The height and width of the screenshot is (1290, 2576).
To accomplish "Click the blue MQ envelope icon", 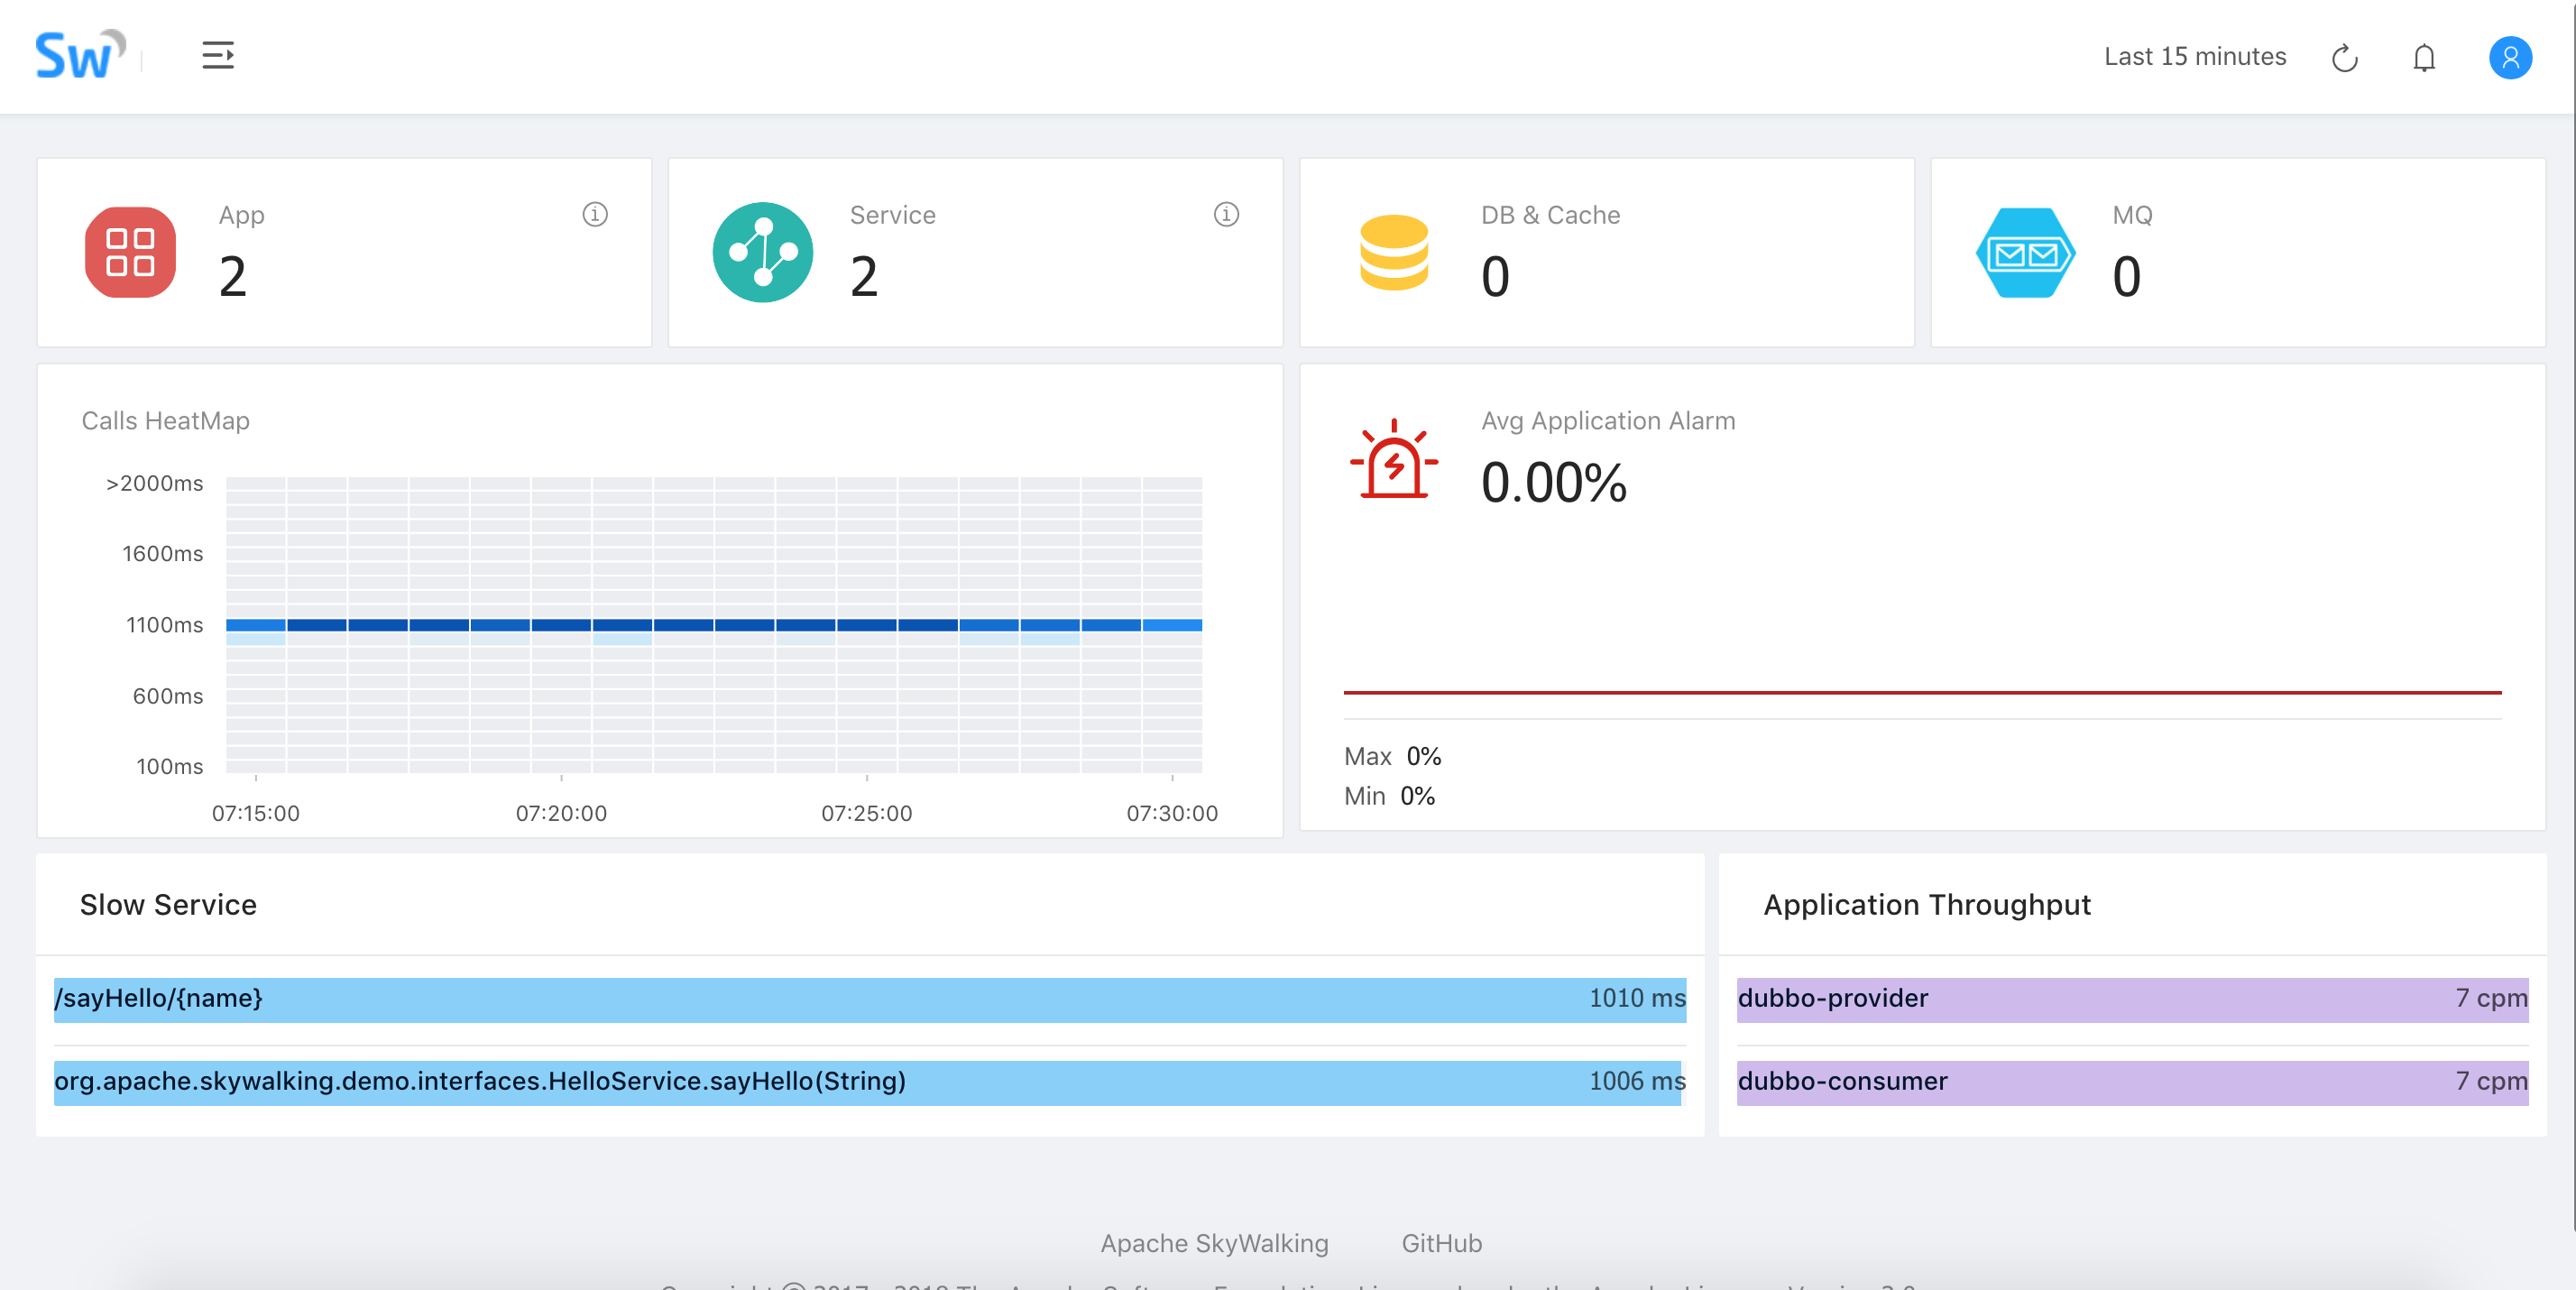I will click(x=2025, y=252).
